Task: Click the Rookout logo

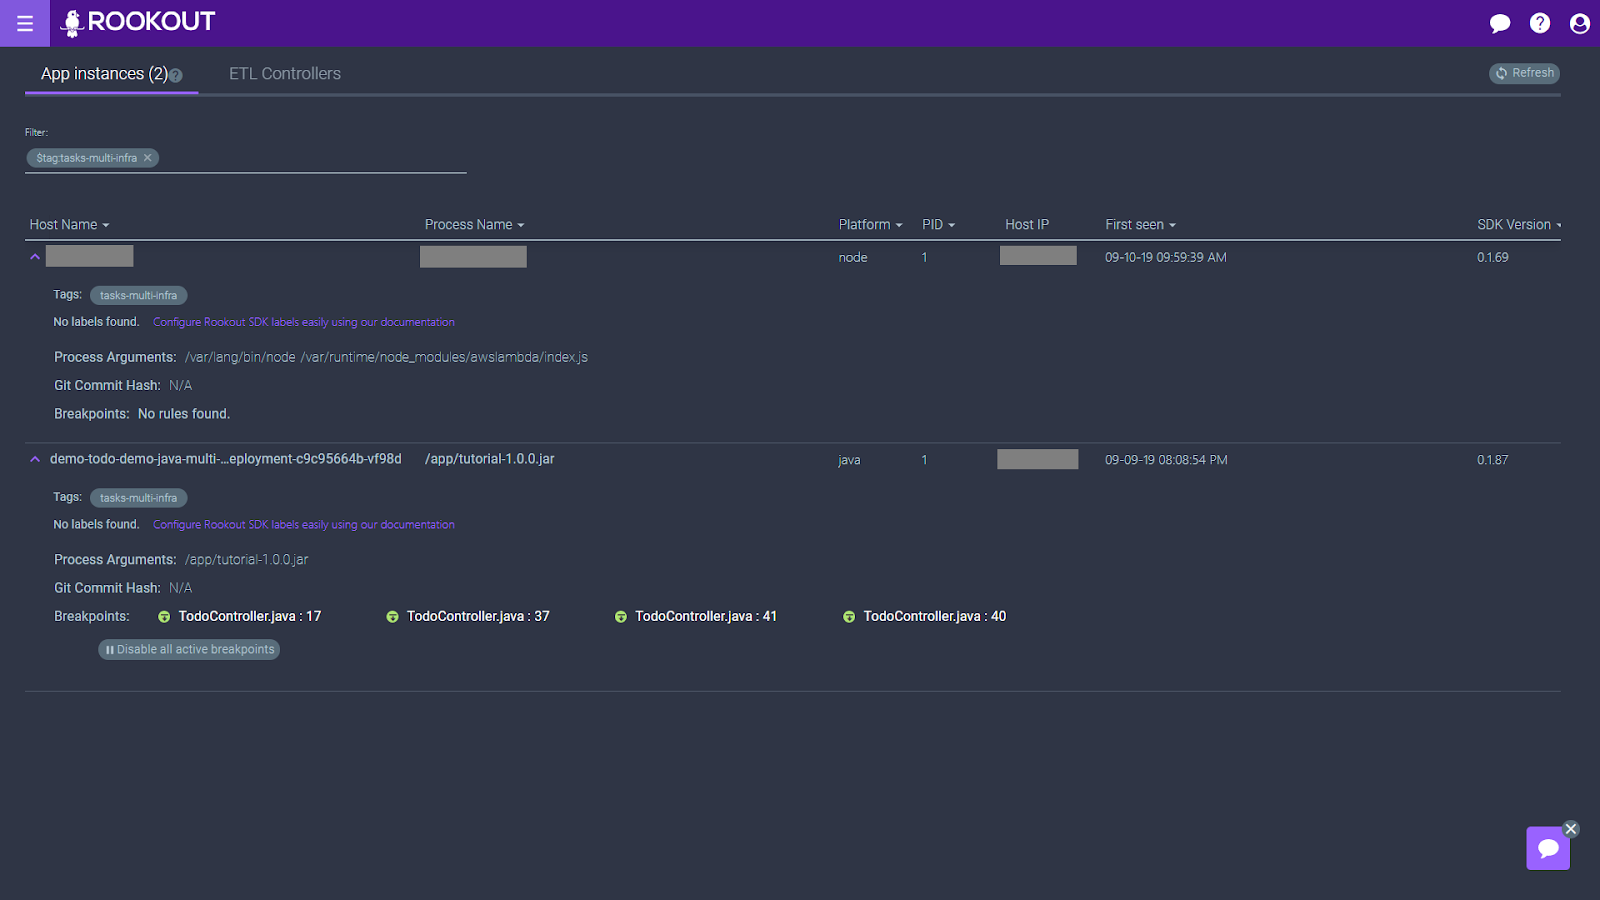Action: coord(138,22)
